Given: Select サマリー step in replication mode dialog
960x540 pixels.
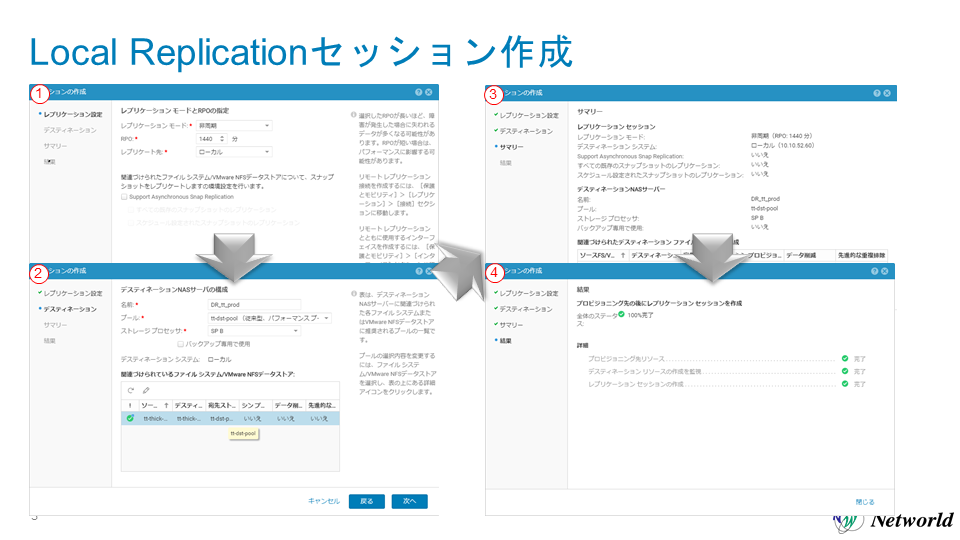Looking at the screenshot, I should click(55, 146).
